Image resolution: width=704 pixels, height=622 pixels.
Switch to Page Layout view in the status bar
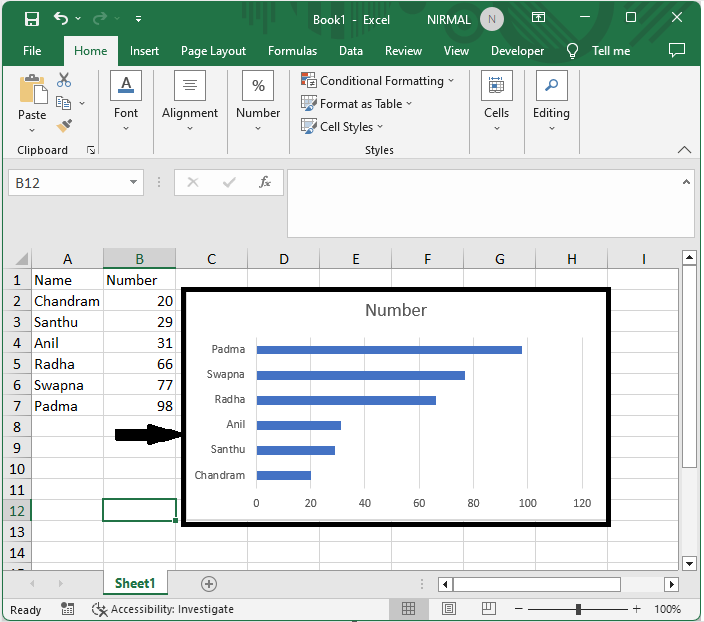click(449, 609)
